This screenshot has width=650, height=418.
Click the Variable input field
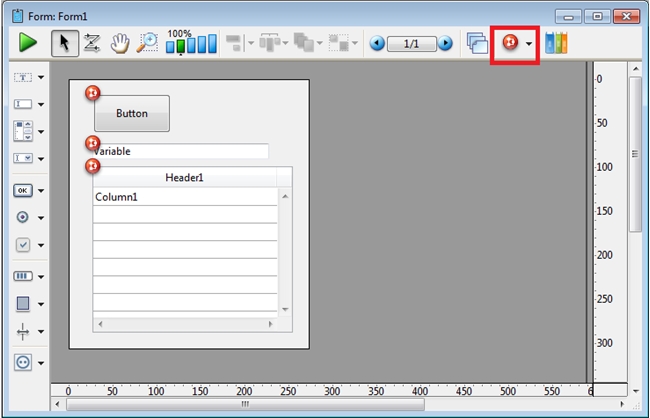180,152
